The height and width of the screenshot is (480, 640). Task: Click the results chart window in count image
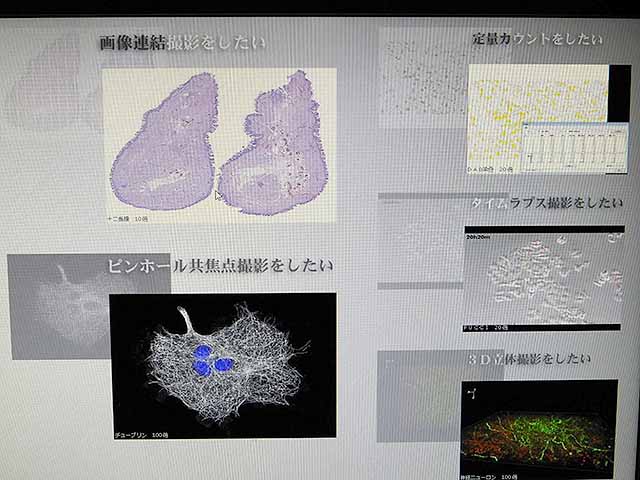coord(576,147)
